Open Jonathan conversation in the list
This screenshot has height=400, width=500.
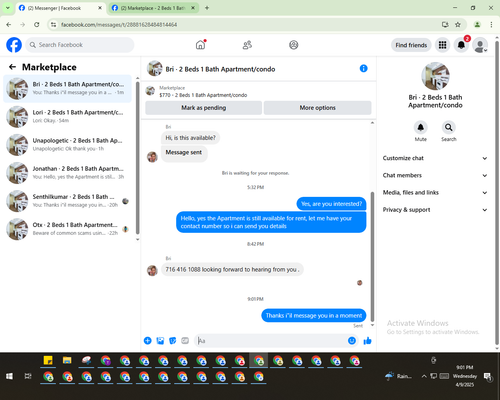68,173
